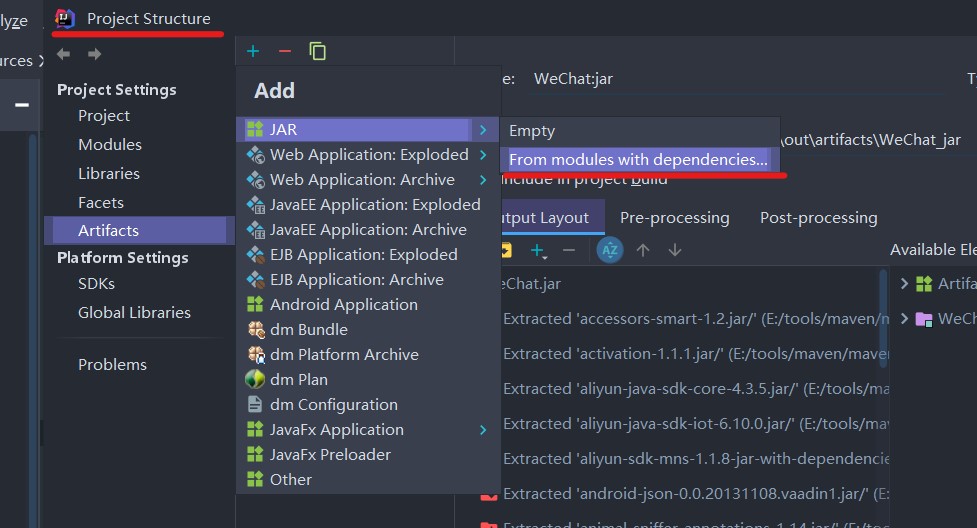
Task: Click the green plus add artifact icon
Action: click(x=253, y=51)
